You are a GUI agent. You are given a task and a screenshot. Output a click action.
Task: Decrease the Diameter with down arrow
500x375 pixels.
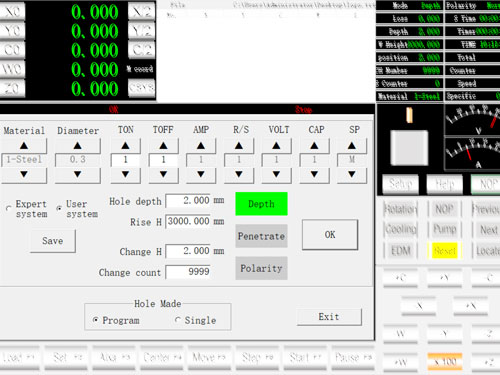77,174
